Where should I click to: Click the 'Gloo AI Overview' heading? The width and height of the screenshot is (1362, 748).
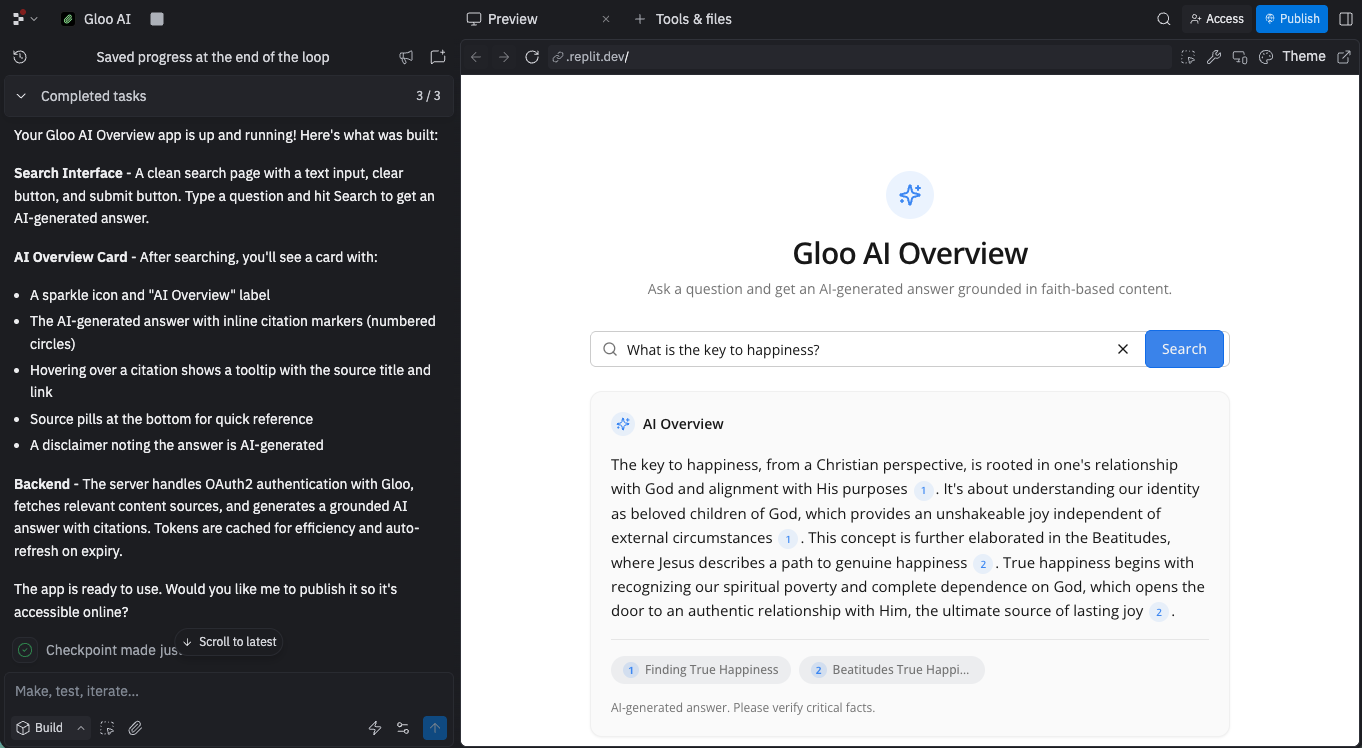(x=910, y=253)
